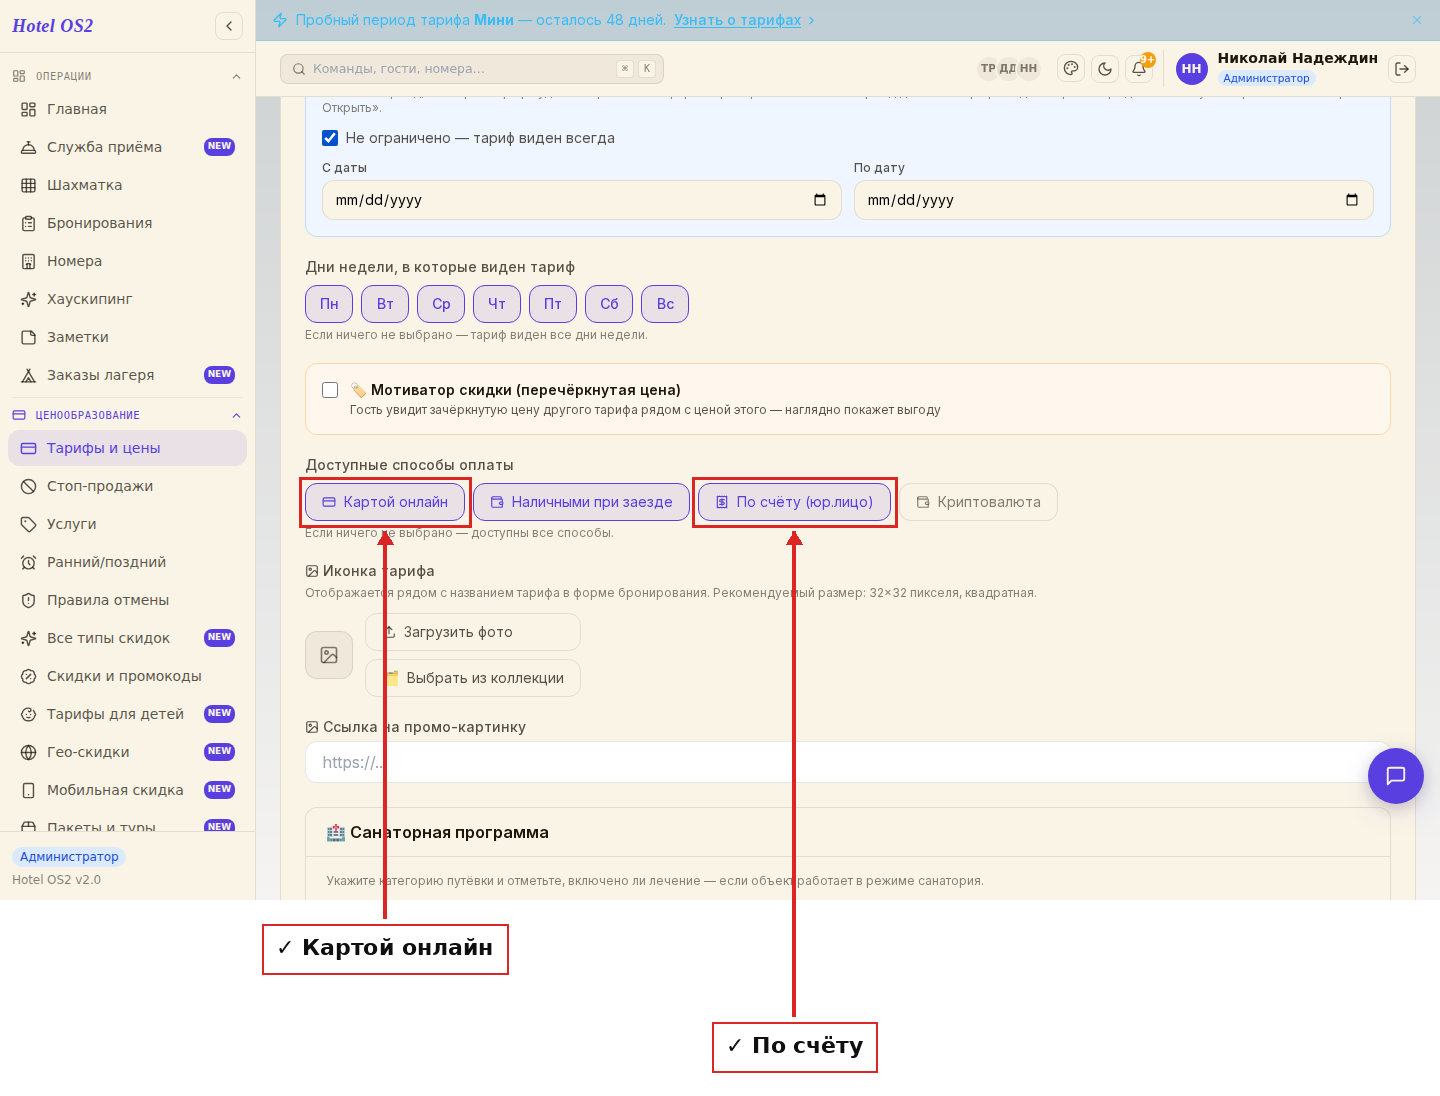Open the theme palette icon
Screen dimensions: 1440x1096
pos(1071,69)
